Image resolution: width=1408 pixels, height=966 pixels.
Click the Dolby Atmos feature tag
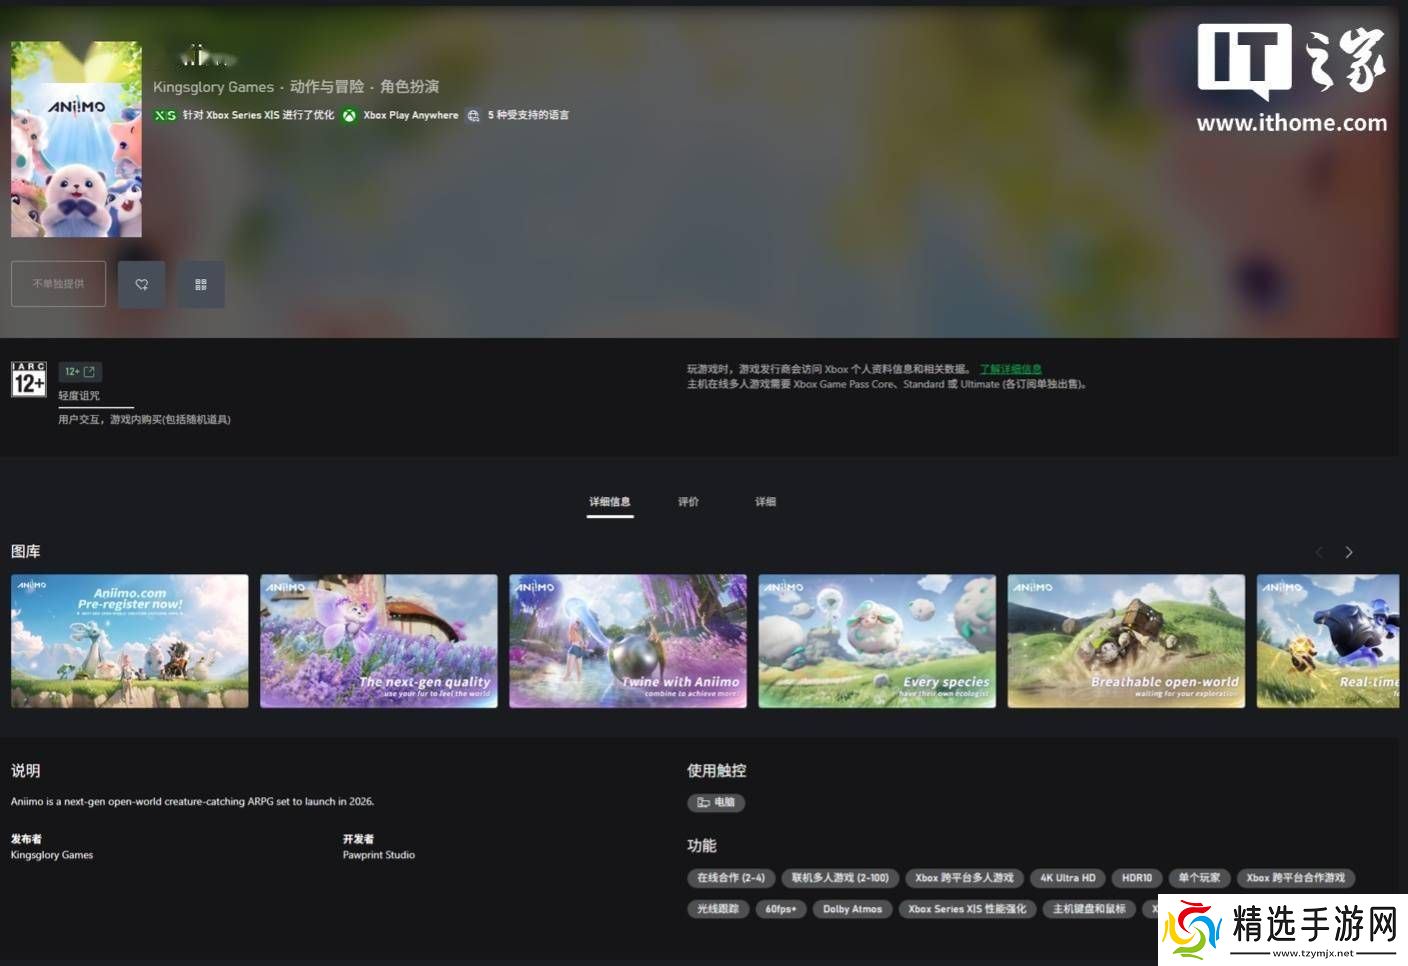coord(852,909)
